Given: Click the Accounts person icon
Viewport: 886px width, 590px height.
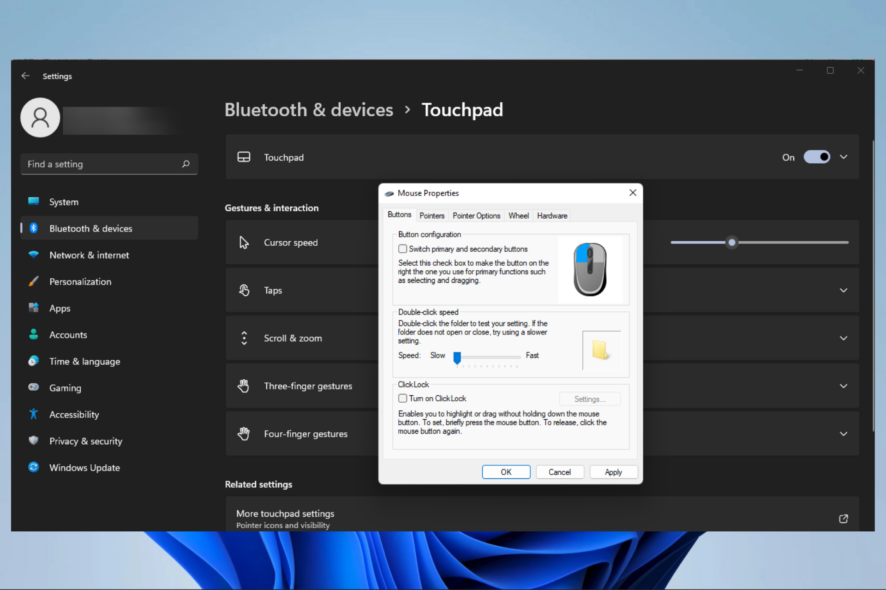Looking at the screenshot, I should (33, 334).
